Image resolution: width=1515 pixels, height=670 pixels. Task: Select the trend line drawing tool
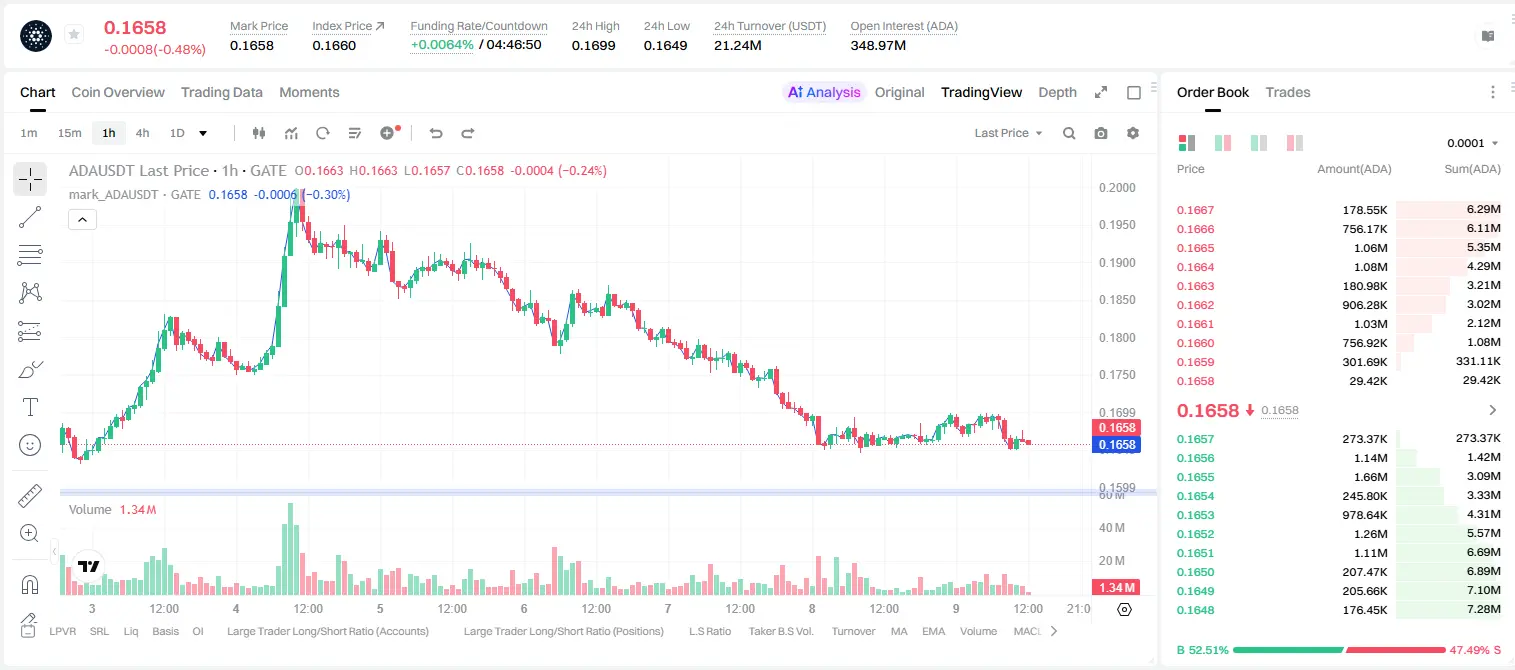[x=30, y=217]
